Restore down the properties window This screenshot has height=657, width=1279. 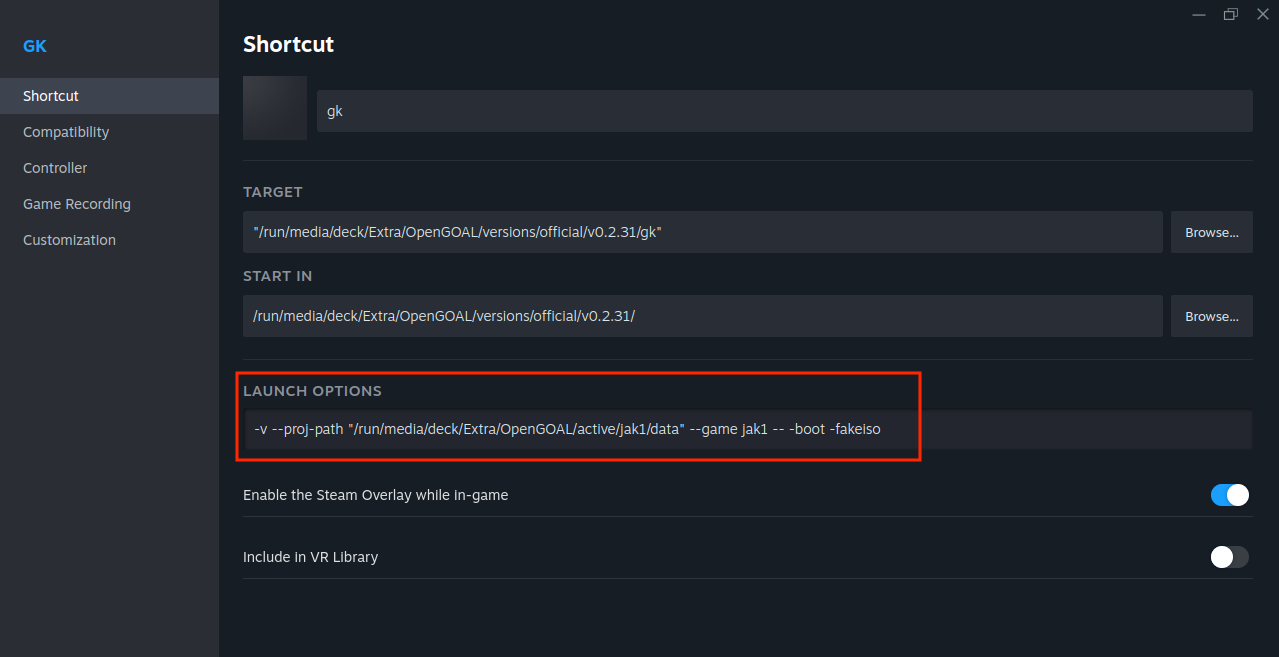[x=1230, y=14]
